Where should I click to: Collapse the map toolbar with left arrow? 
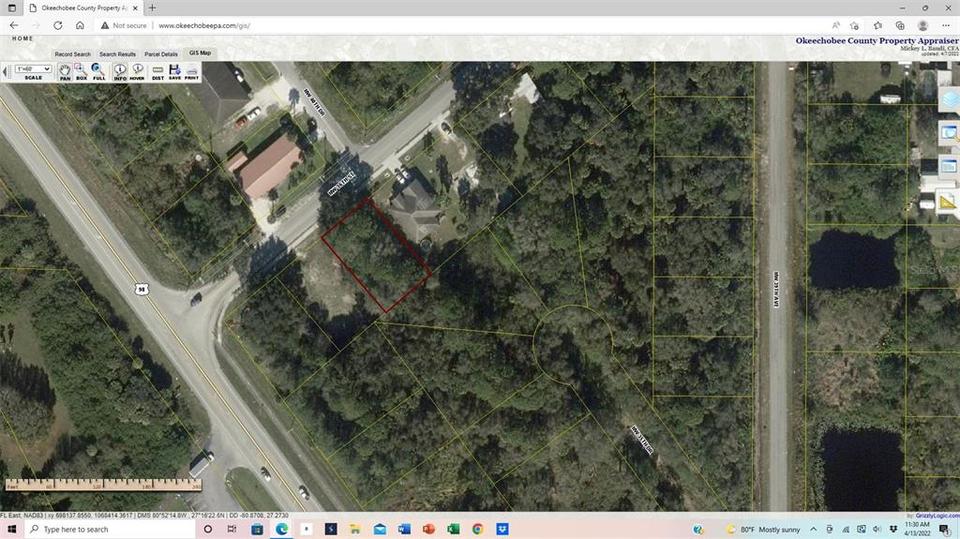(x=6, y=72)
